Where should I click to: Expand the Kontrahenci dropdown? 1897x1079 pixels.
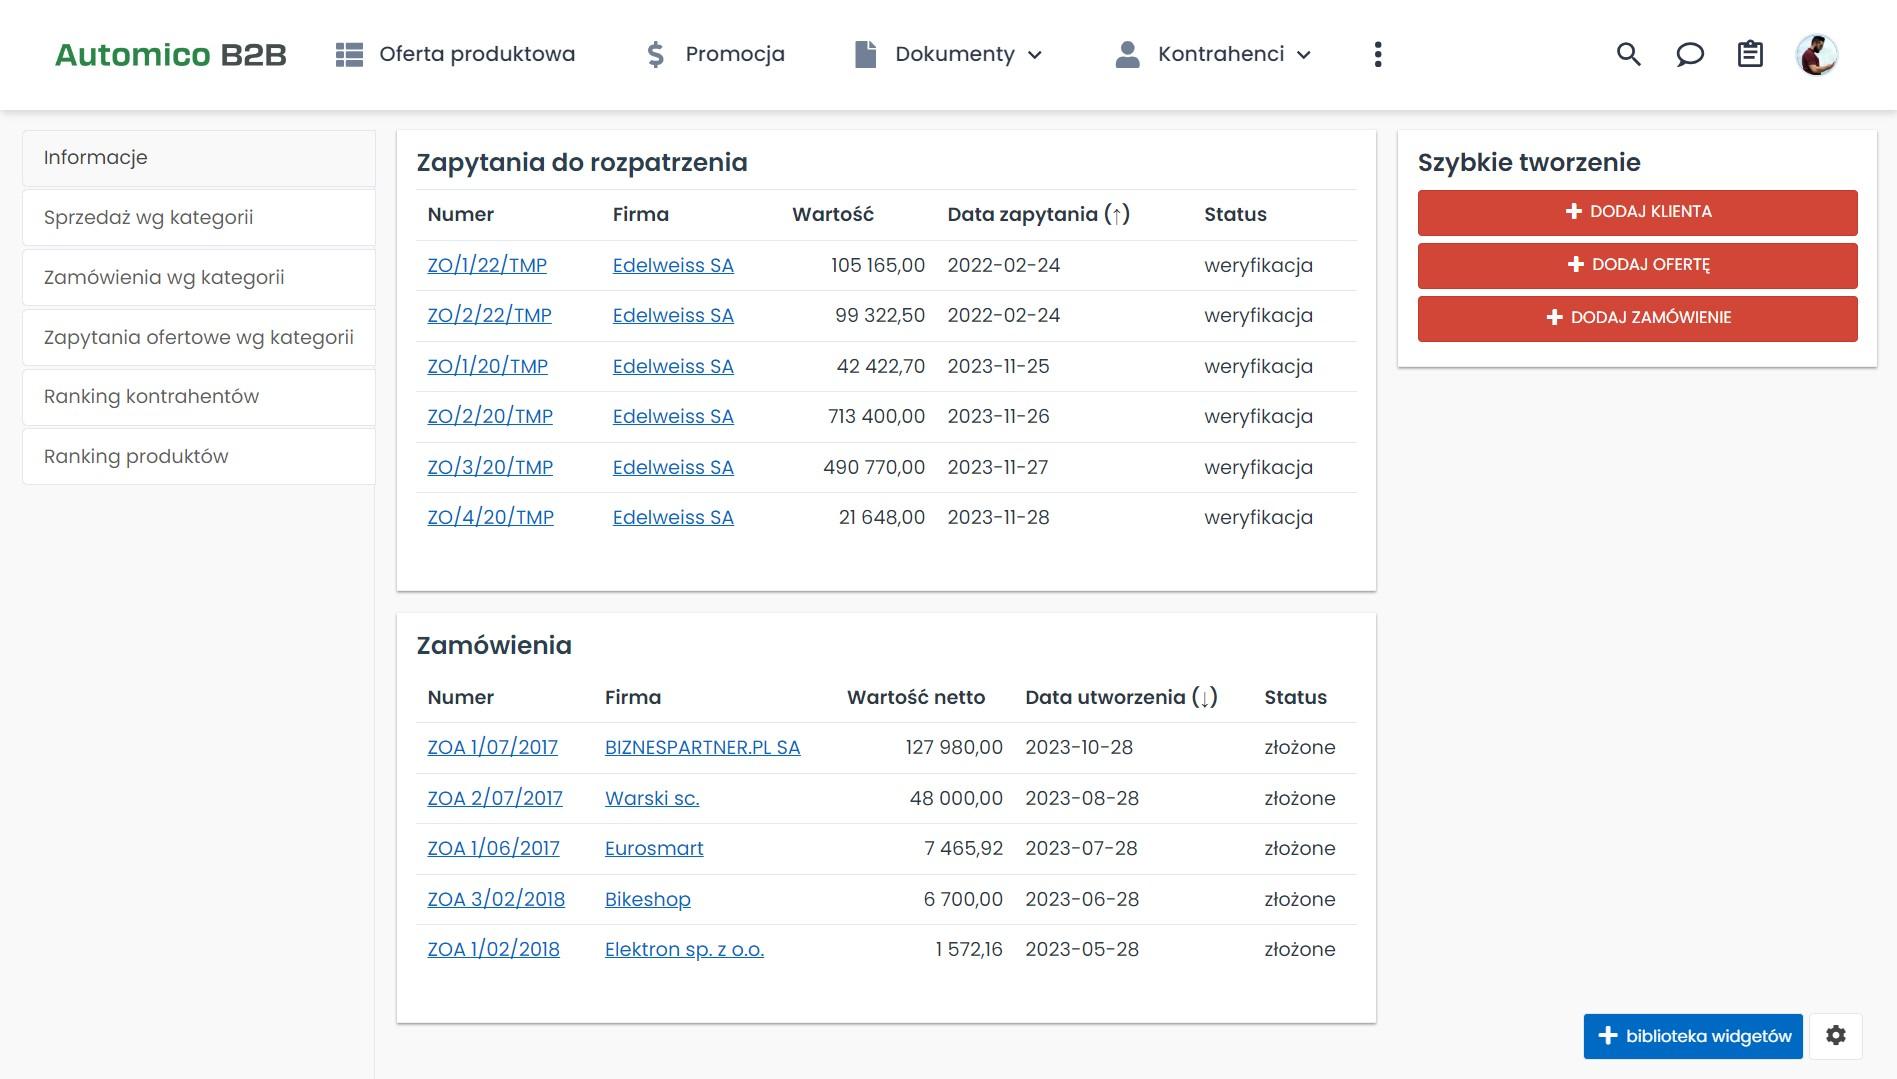1213,54
